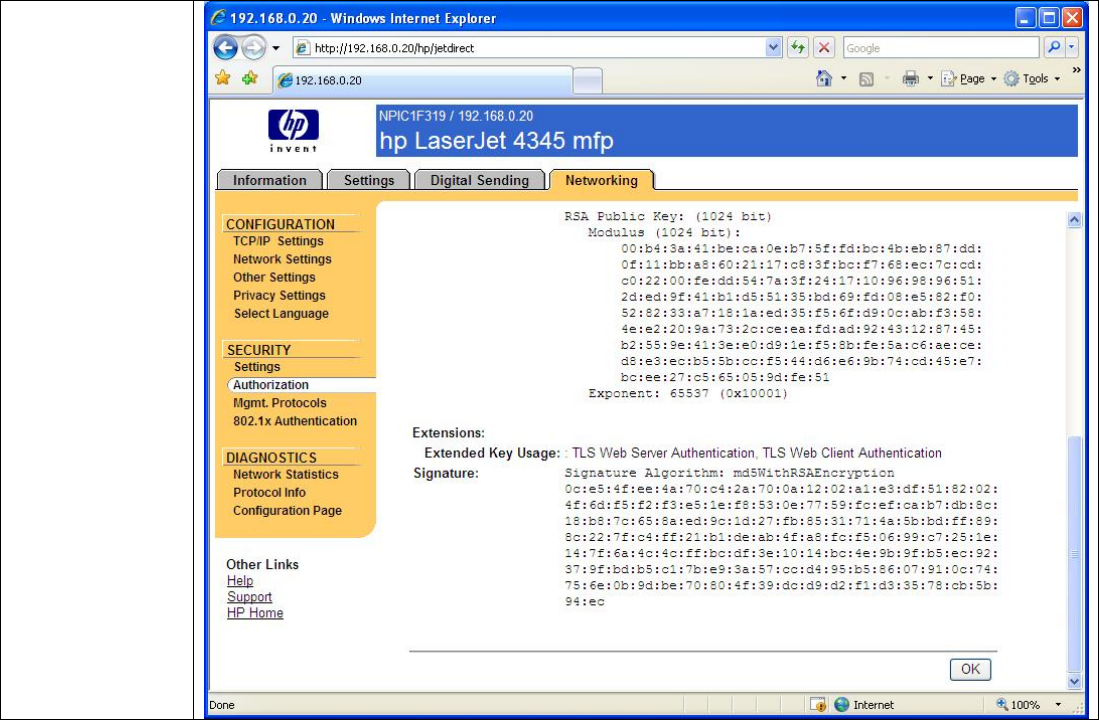Open Other Settings in sidebar
Viewport: 1099px width, 720px height.
tap(274, 277)
